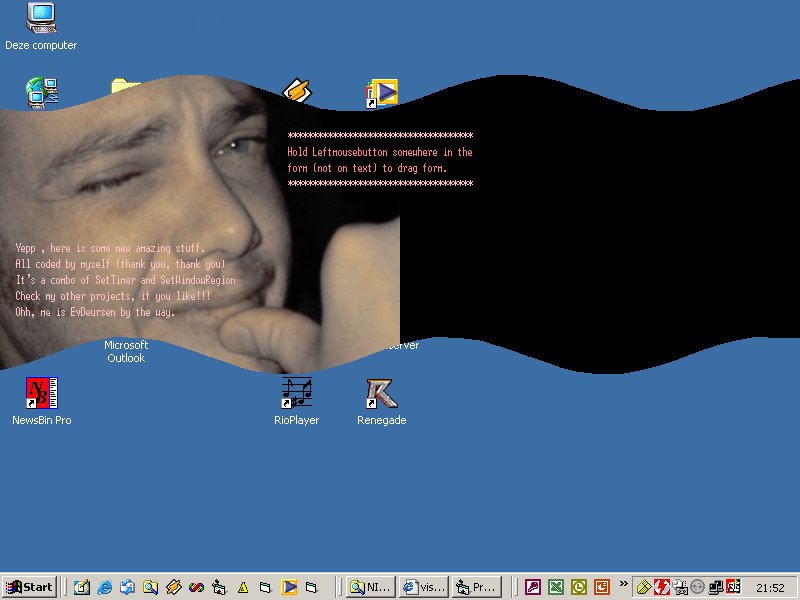Click the 21:52 system clock

point(770,588)
